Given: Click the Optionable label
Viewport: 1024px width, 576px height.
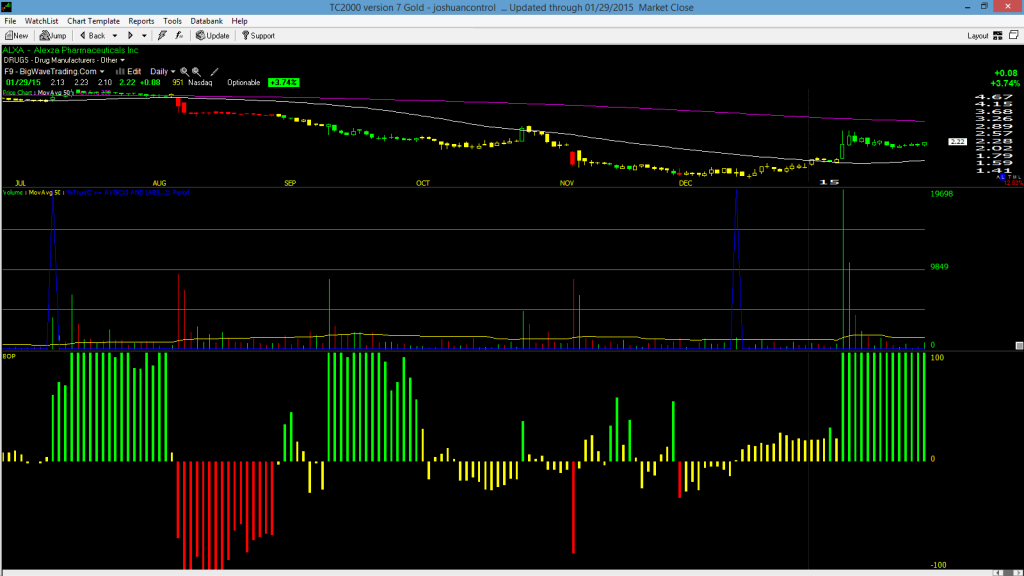Looking at the screenshot, I should point(244,83).
